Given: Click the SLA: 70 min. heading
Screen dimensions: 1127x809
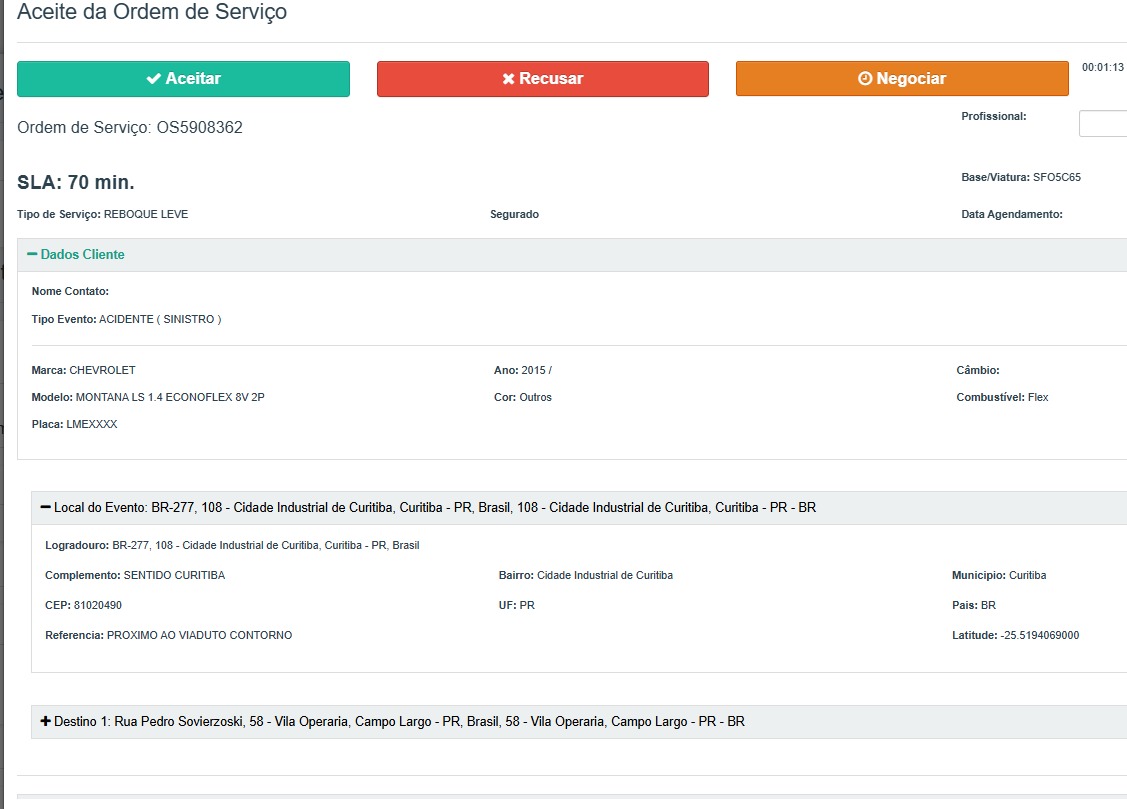Looking at the screenshot, I should pos(76,183).
